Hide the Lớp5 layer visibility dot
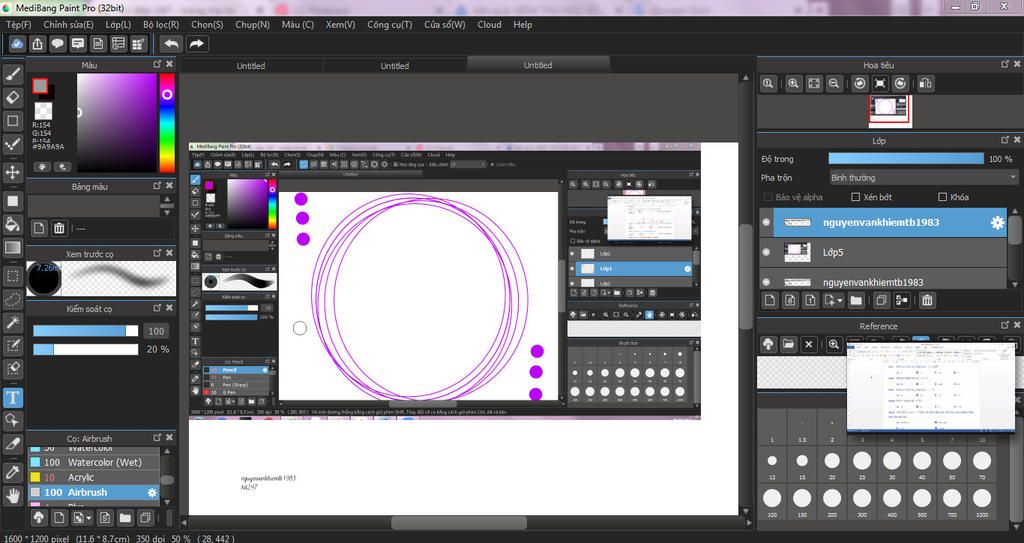Viewport: 1024px width, 543px height. (767, 252)
